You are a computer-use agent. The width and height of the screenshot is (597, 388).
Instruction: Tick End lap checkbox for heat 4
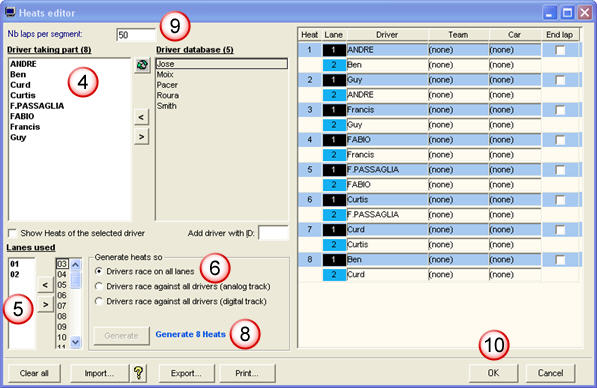click(x=560, y=140)
